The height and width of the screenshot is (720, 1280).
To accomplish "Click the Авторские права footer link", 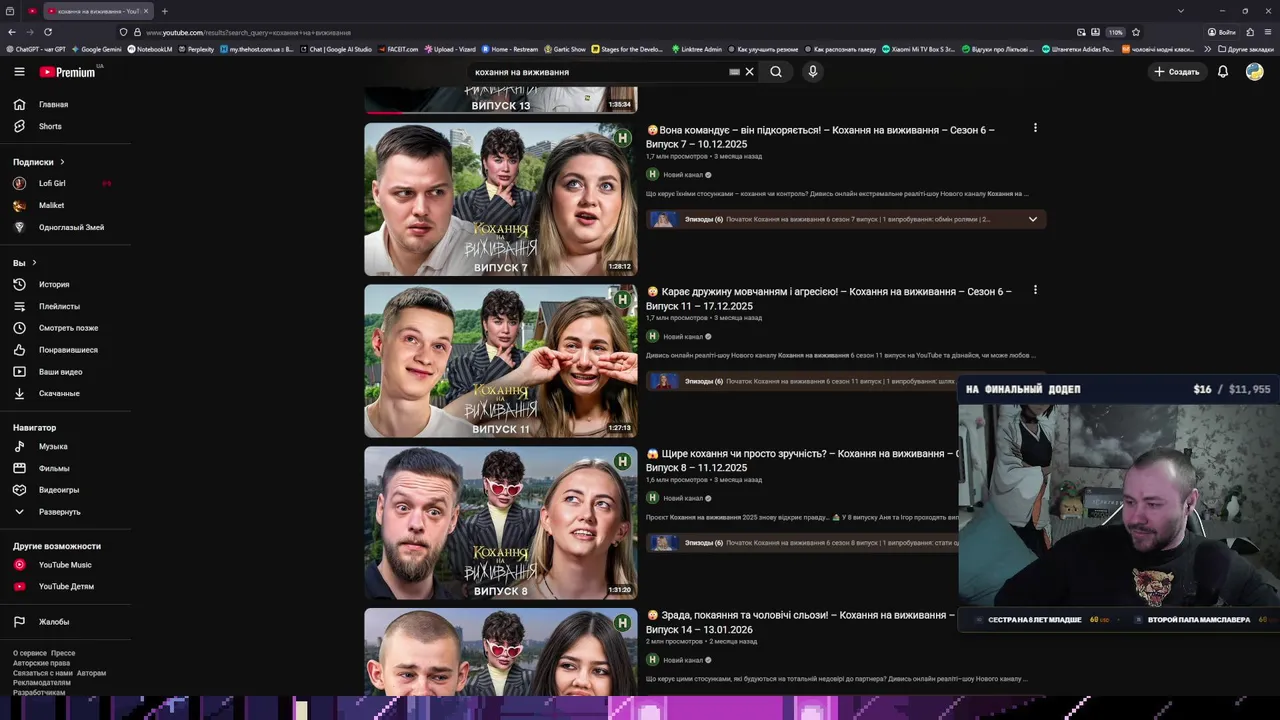I will [x=41, y=663].
